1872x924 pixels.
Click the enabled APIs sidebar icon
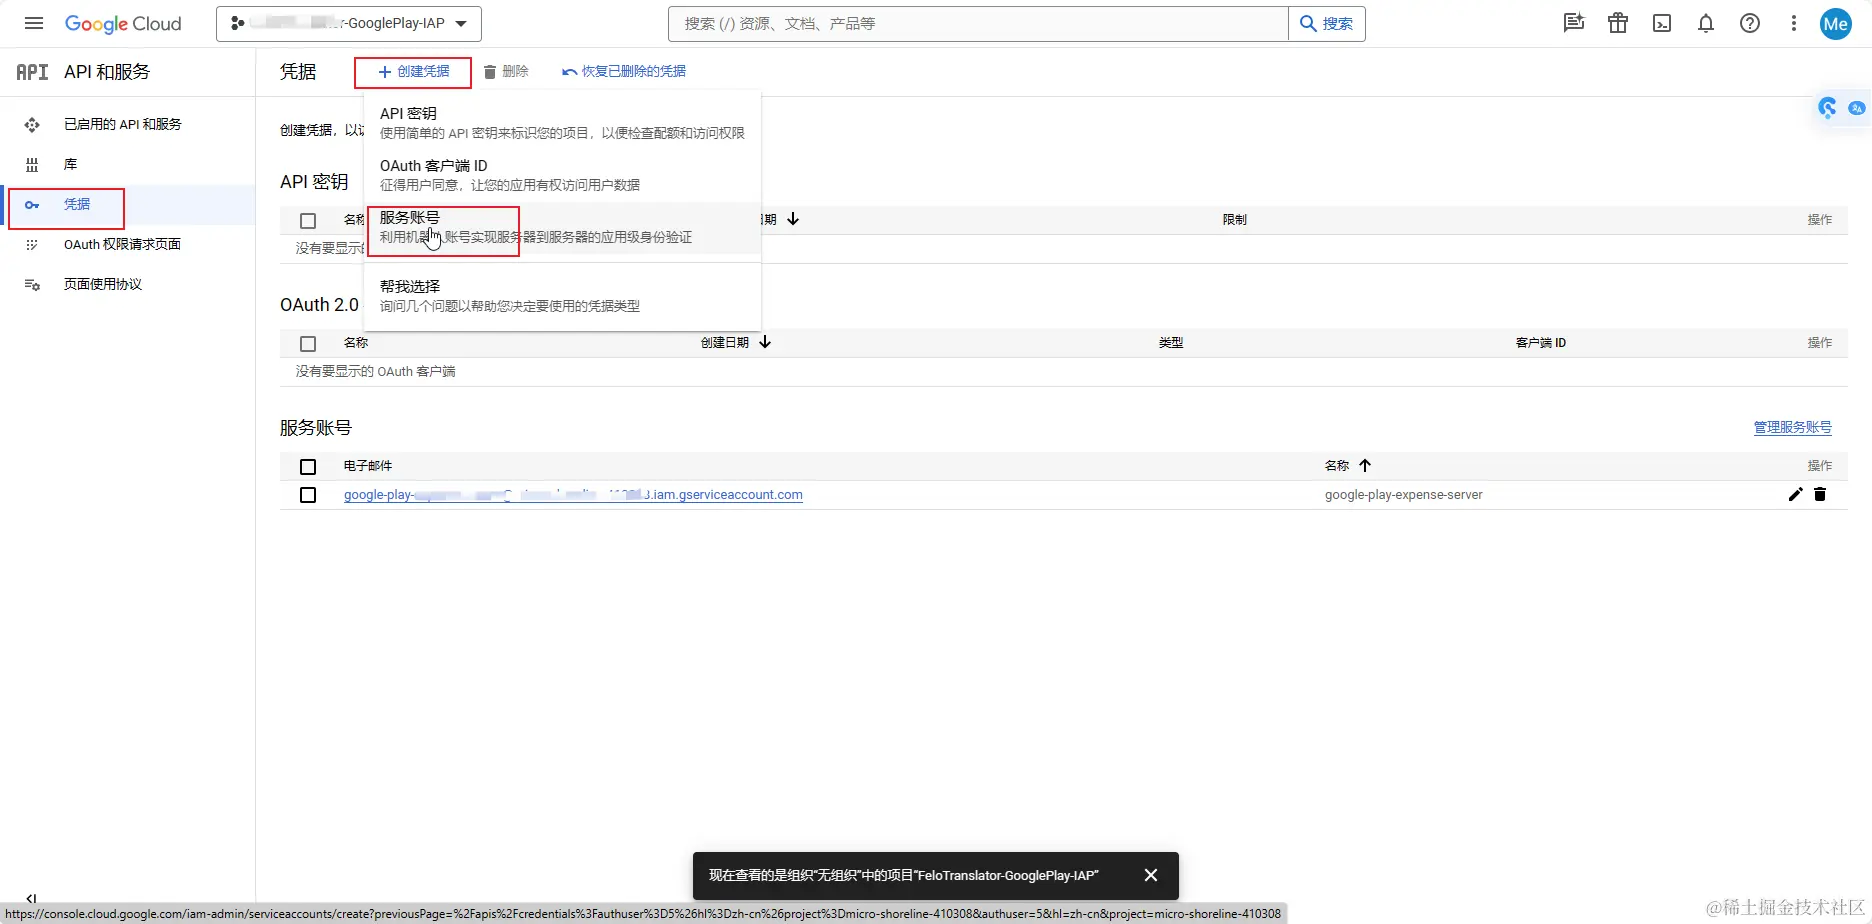(x=32, y=125)
